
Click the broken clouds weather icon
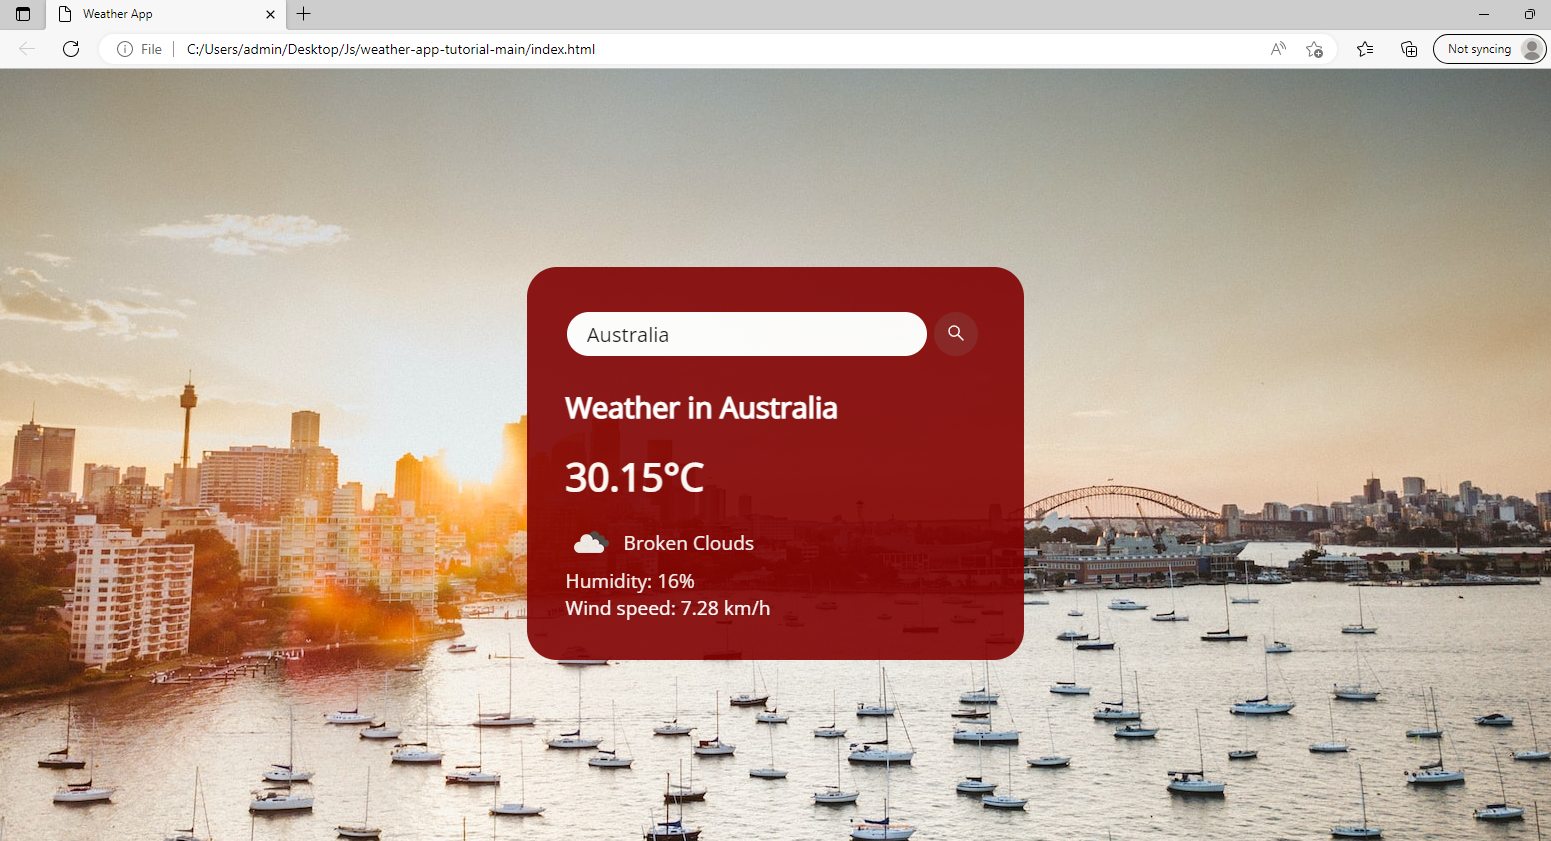590,542
